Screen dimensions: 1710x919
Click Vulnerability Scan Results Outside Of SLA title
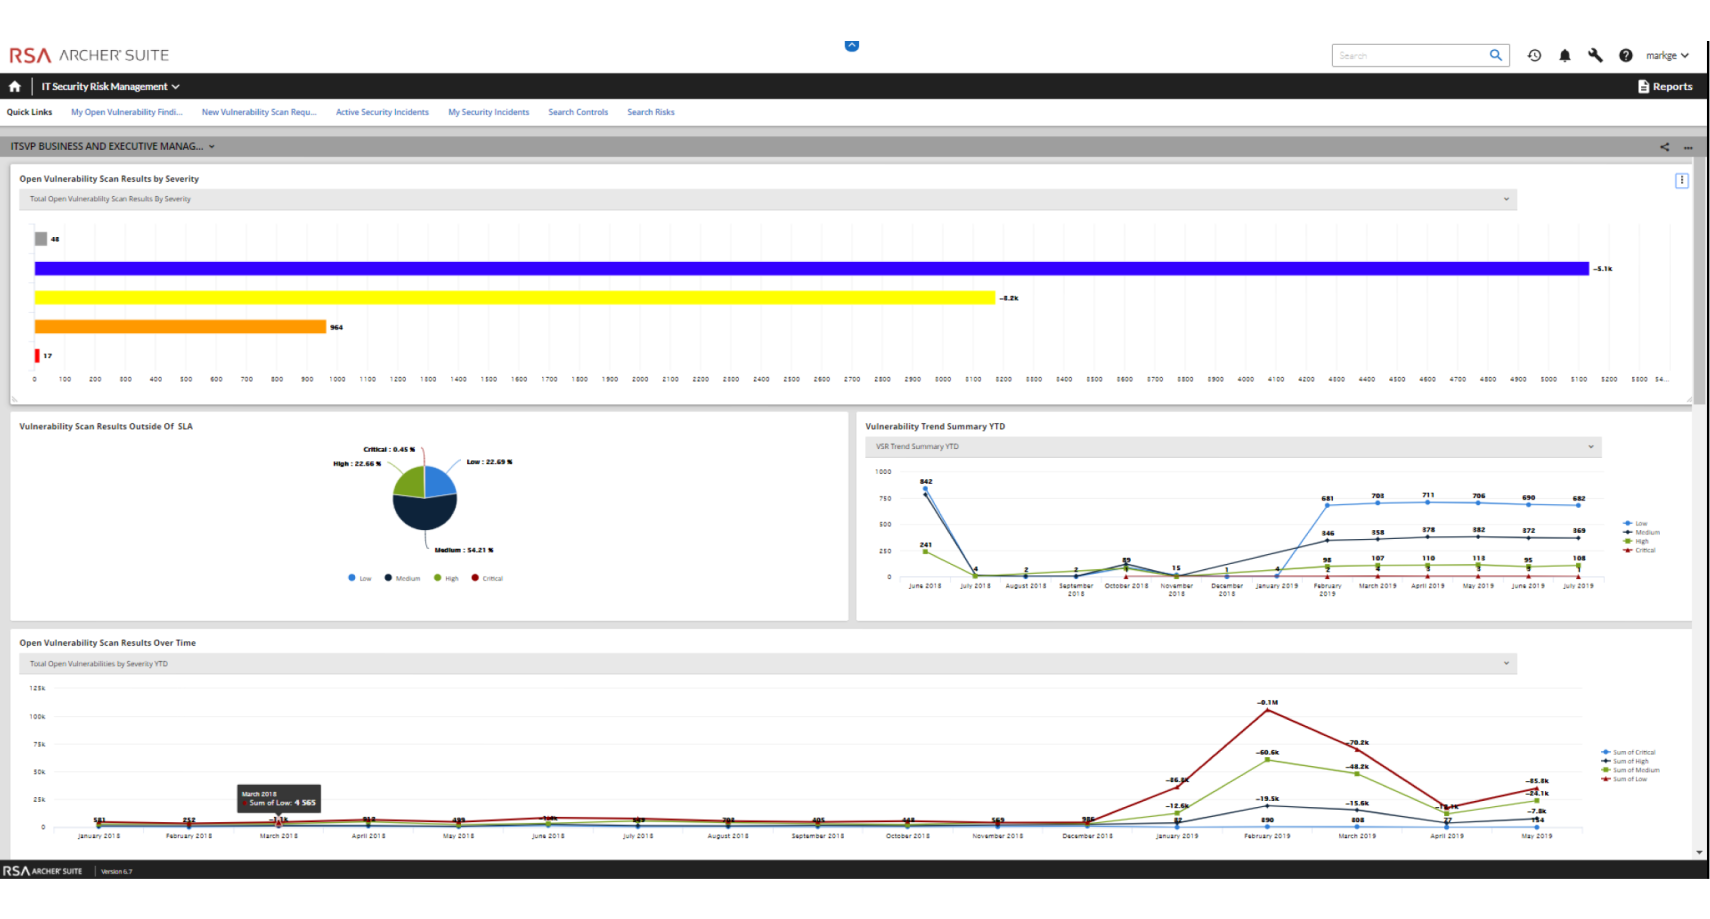[x=106, y=426]
